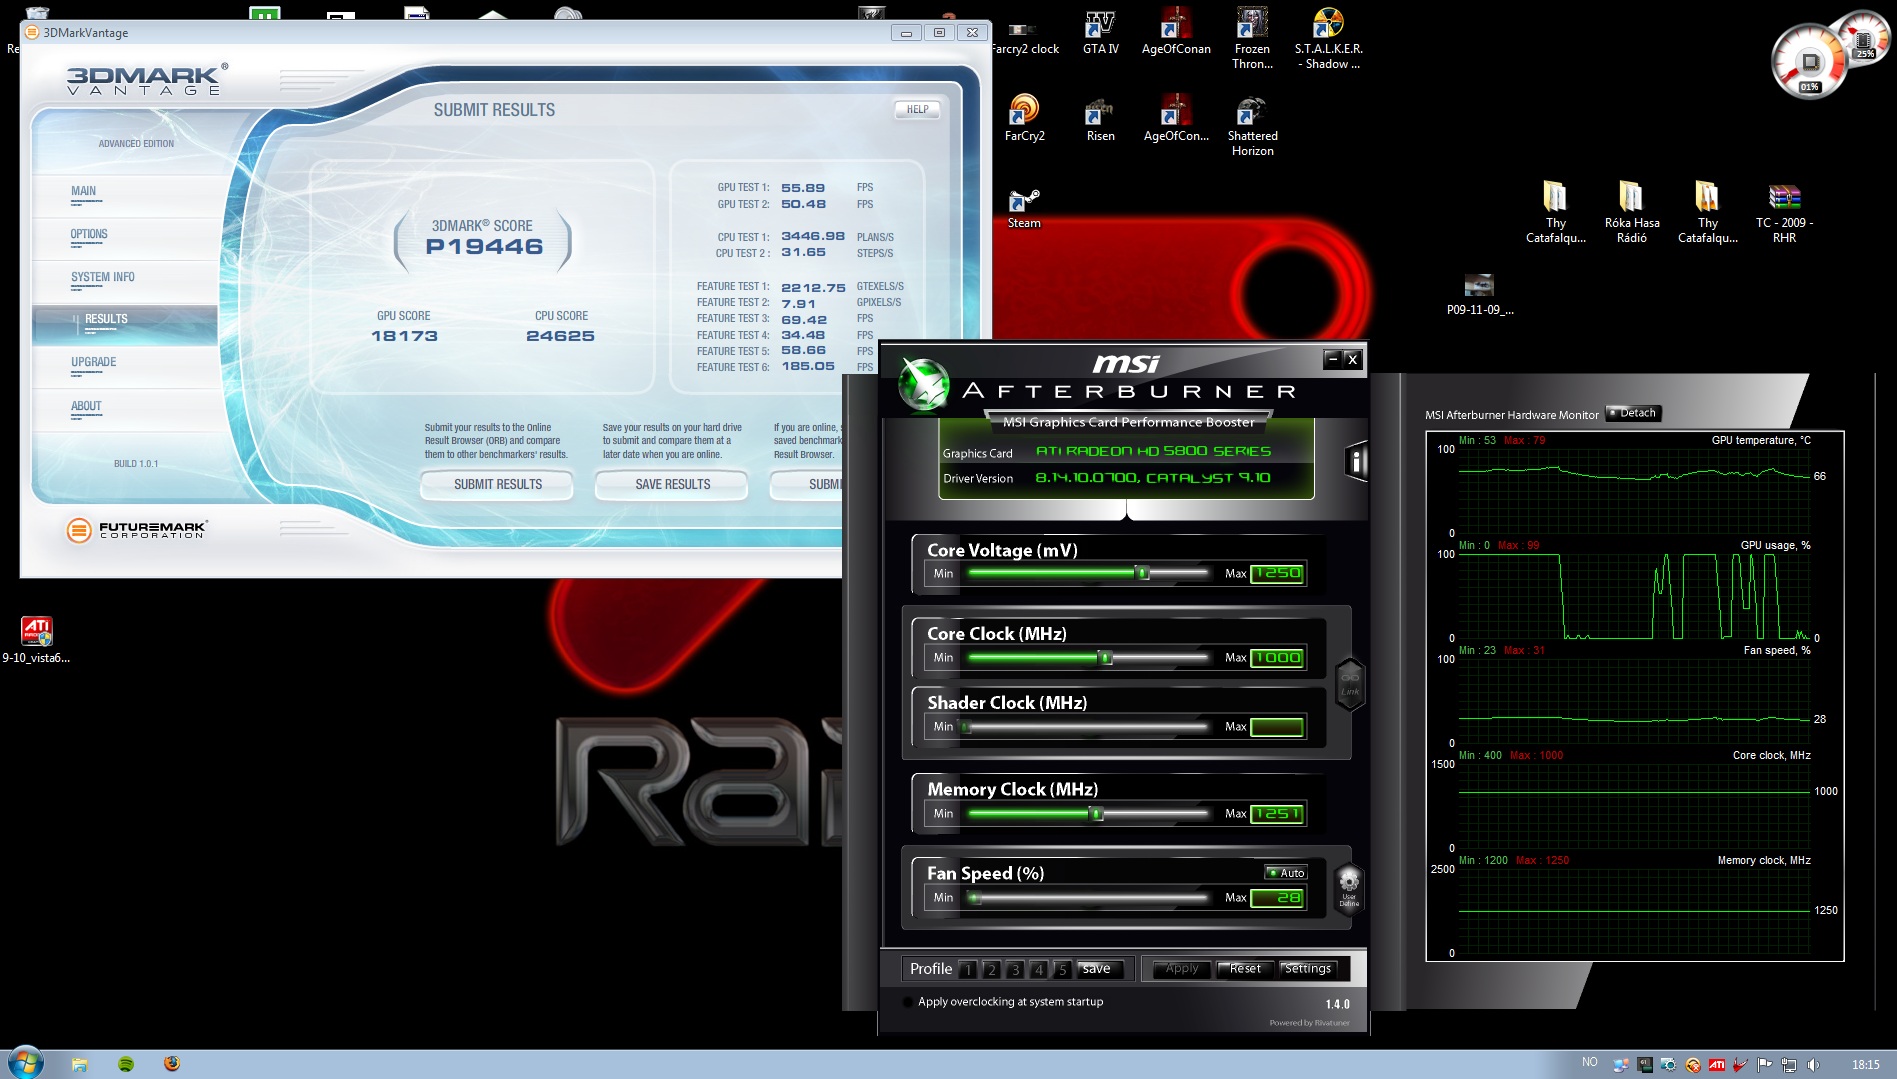This screenshot has width=1897, height=1079.
Task: Click the volume speaker tray icon
Action: (x=1813, y=1064)
